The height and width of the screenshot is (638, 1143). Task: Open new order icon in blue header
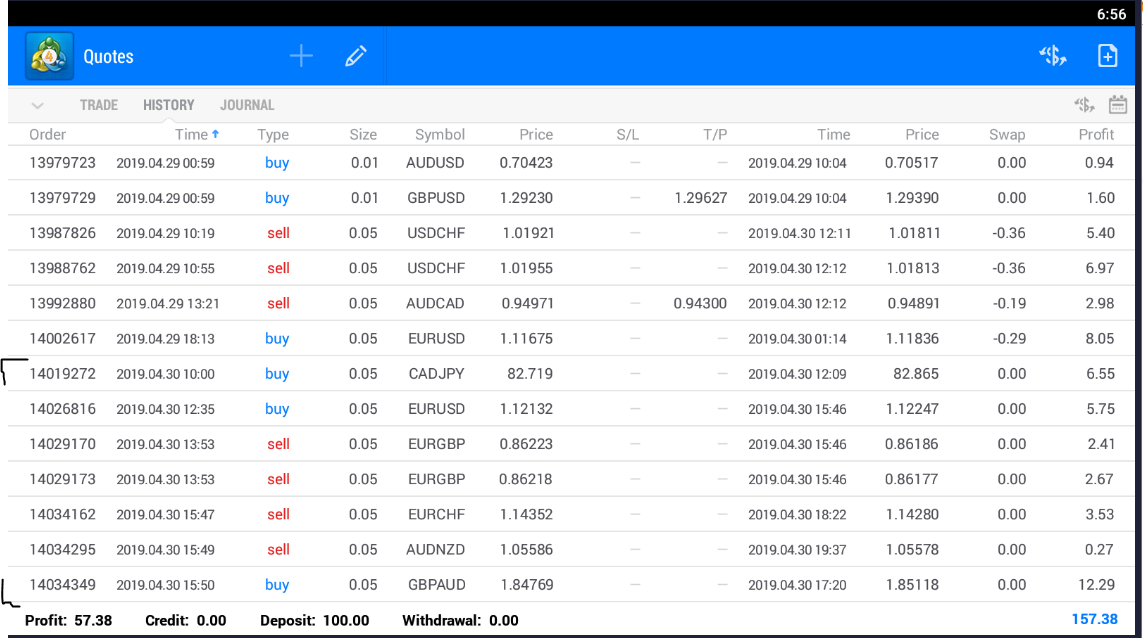1053,56
